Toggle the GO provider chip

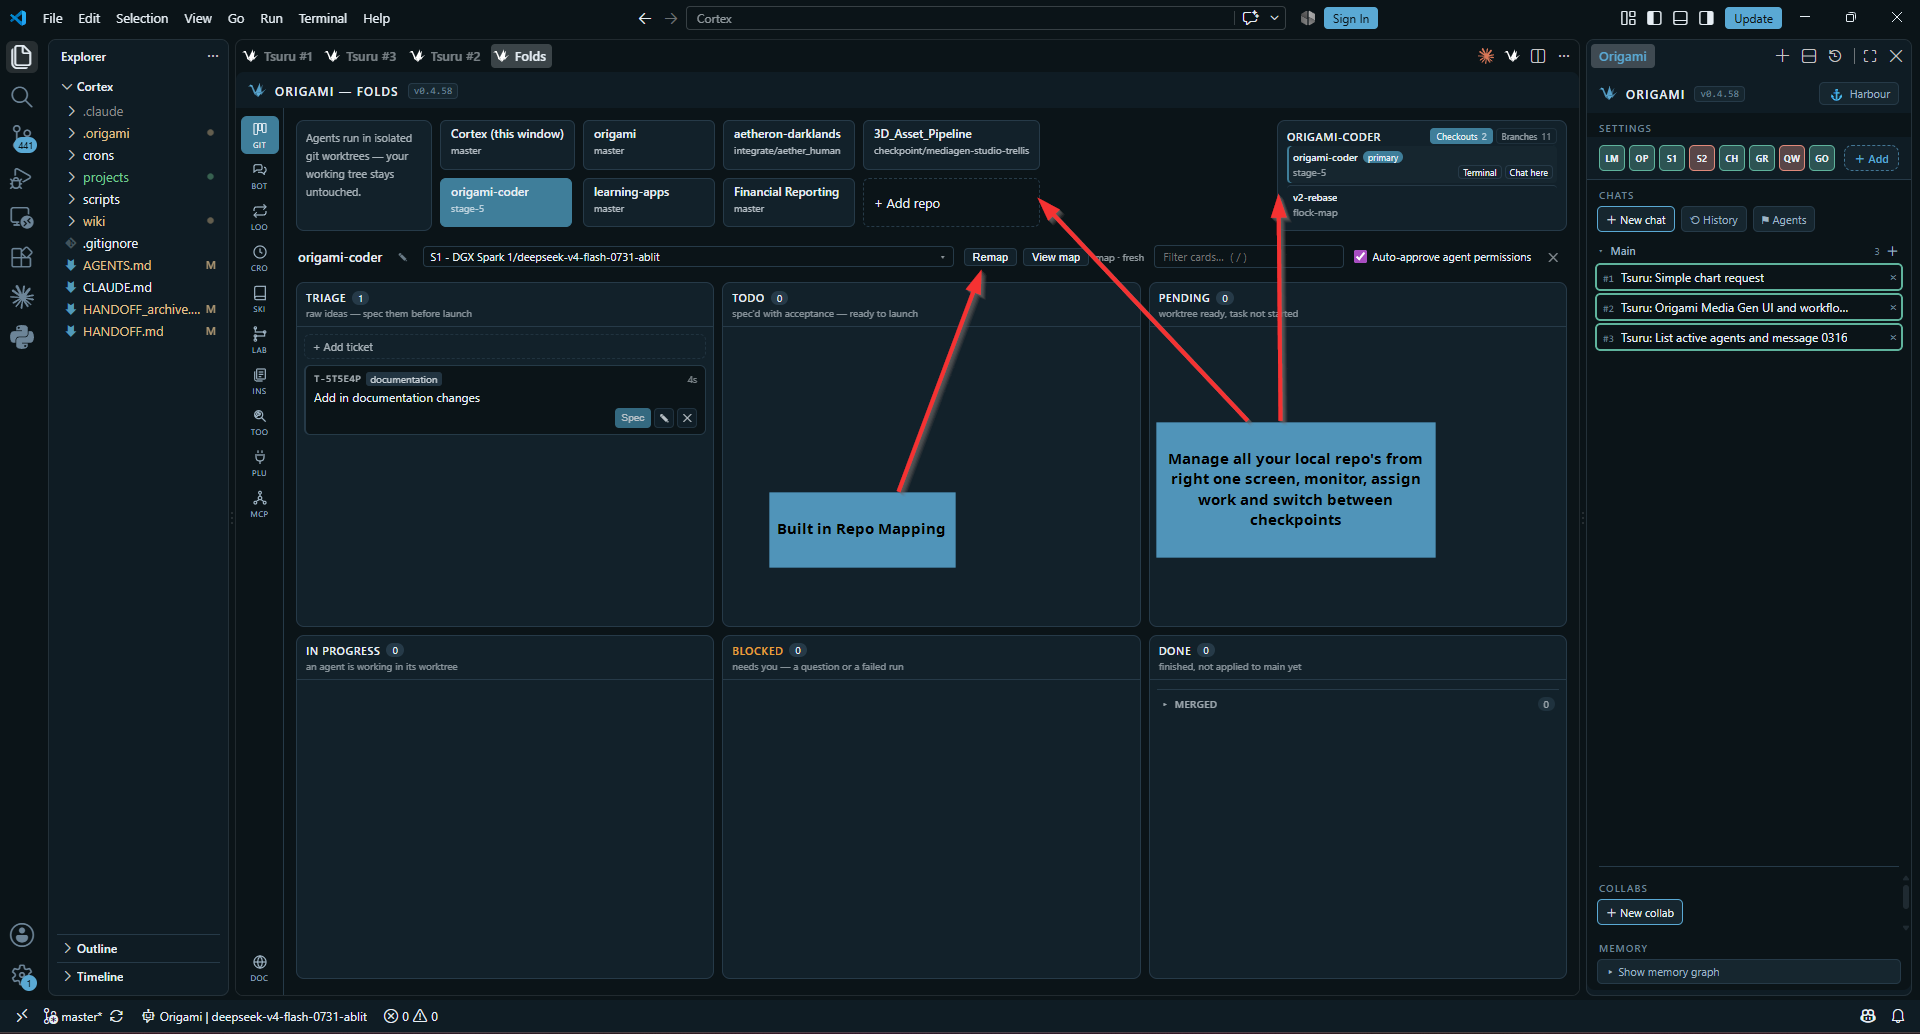click(x=1822, y=158)
